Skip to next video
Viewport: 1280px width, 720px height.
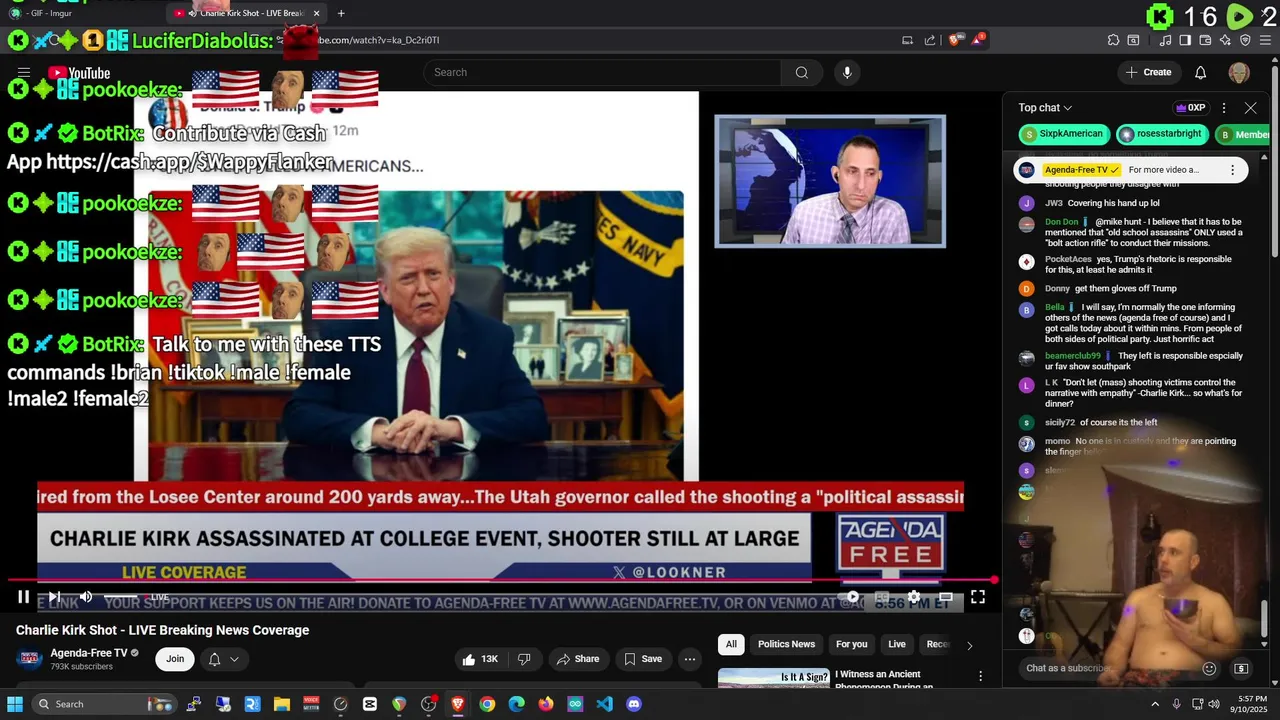(x=54, y=597)
